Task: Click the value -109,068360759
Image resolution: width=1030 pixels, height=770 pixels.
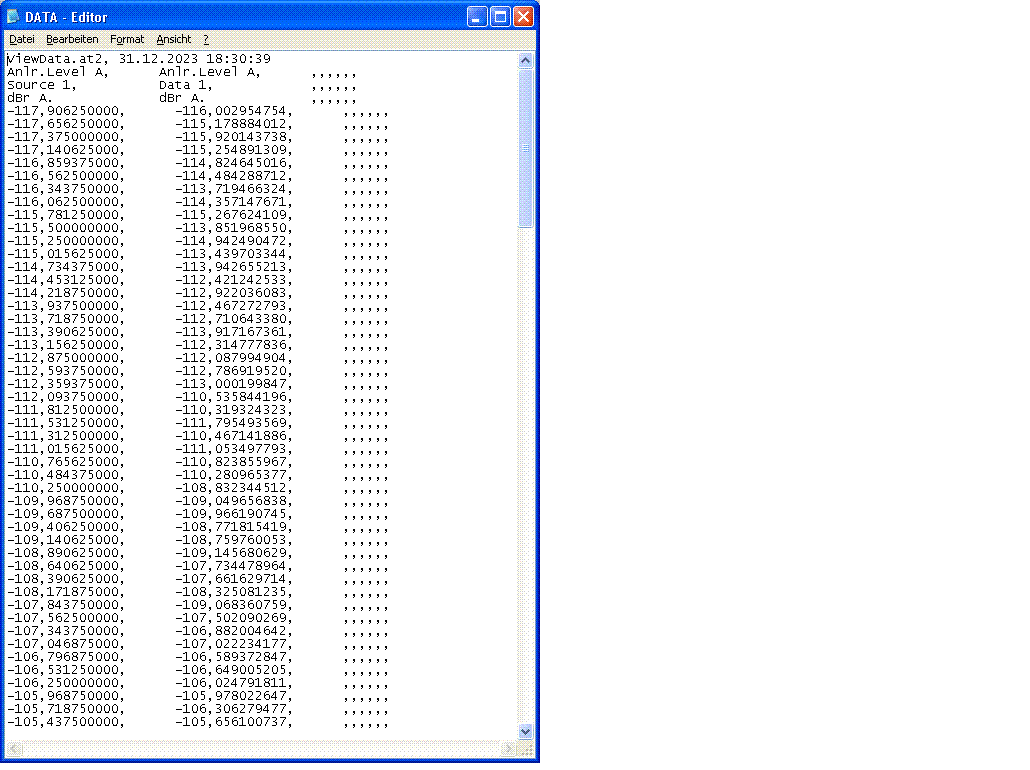Action: [233, 605]
